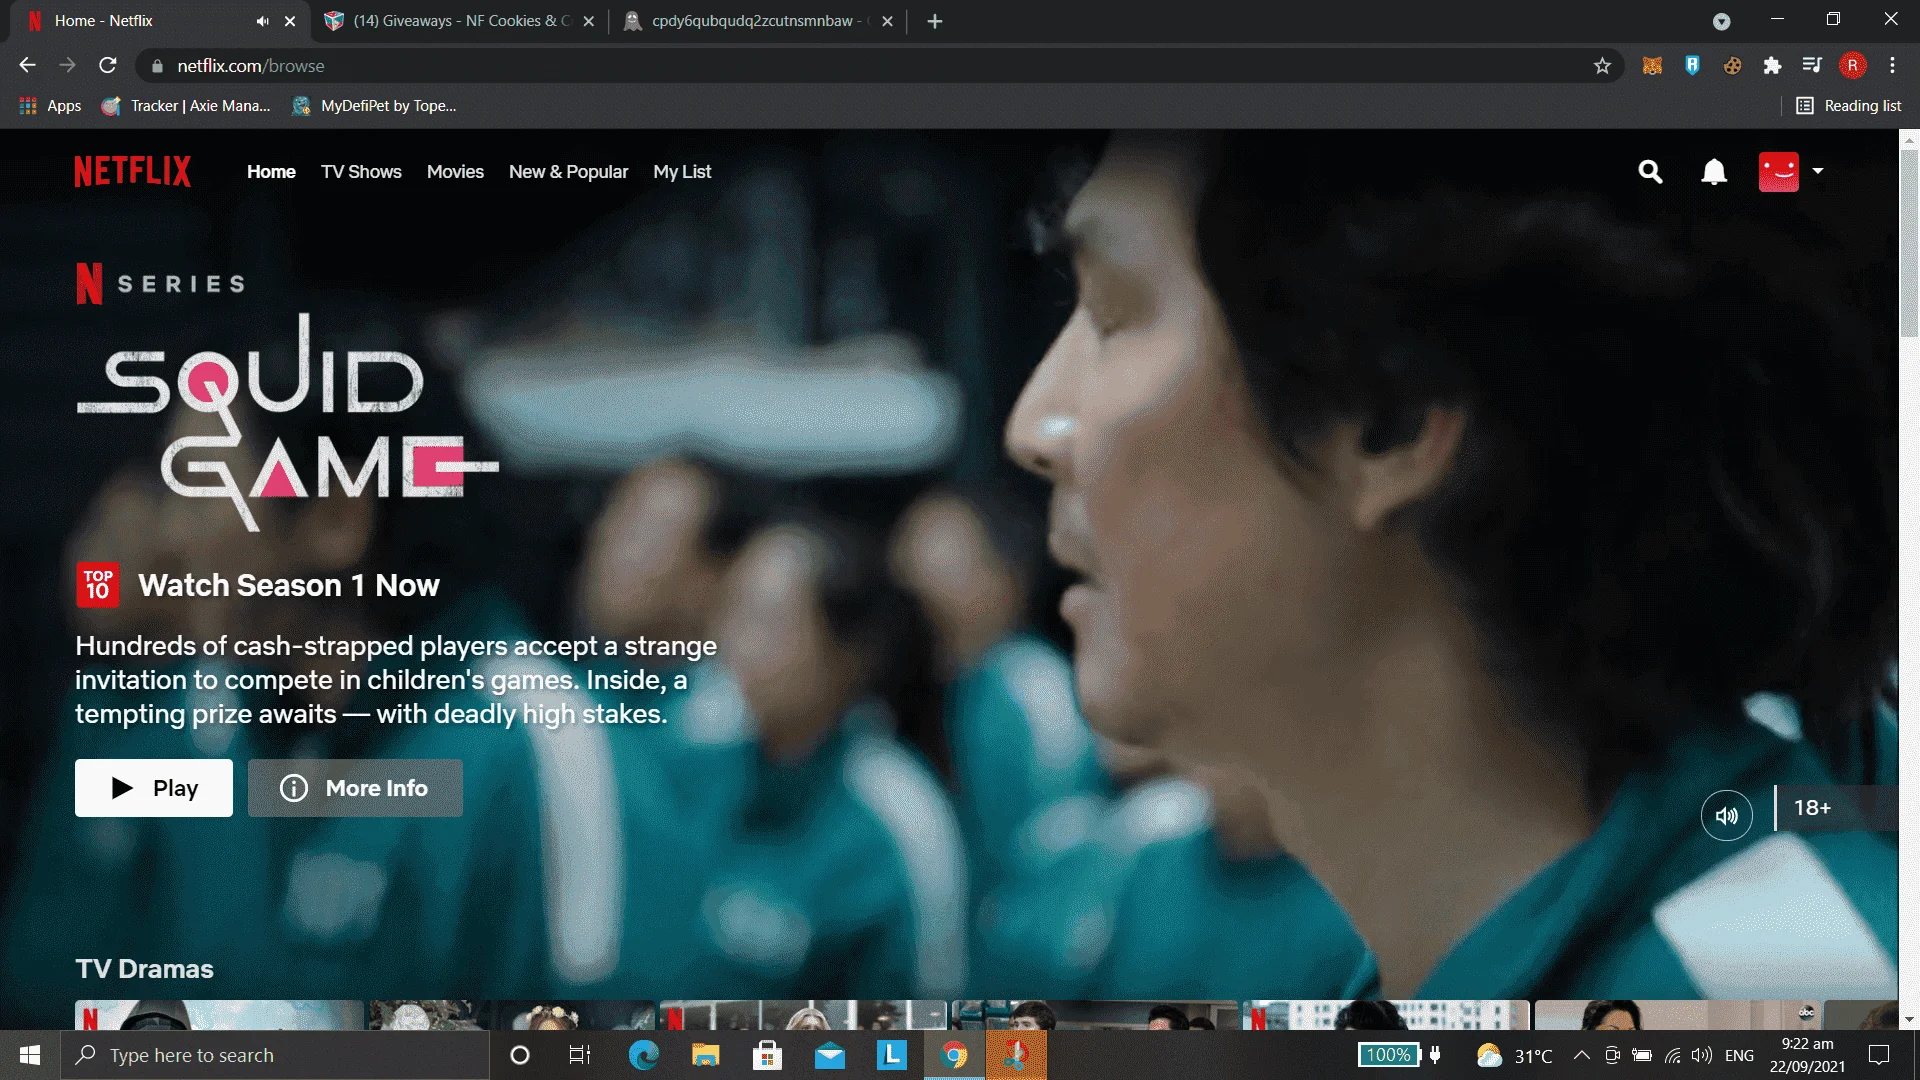The image size is (1920, 1080).
Task: Open Chrome profile R avatar
Action: coord(1852,66)
